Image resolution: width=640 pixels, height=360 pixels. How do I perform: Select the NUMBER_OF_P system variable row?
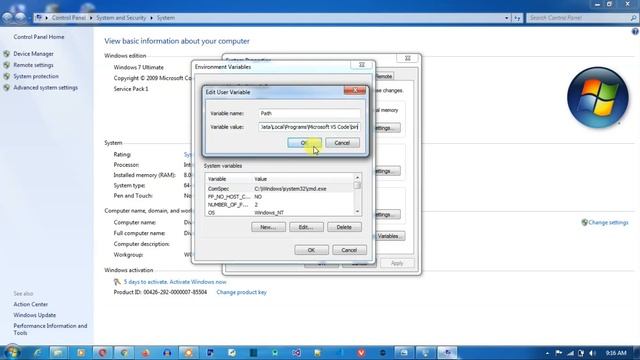coord(280,204)
